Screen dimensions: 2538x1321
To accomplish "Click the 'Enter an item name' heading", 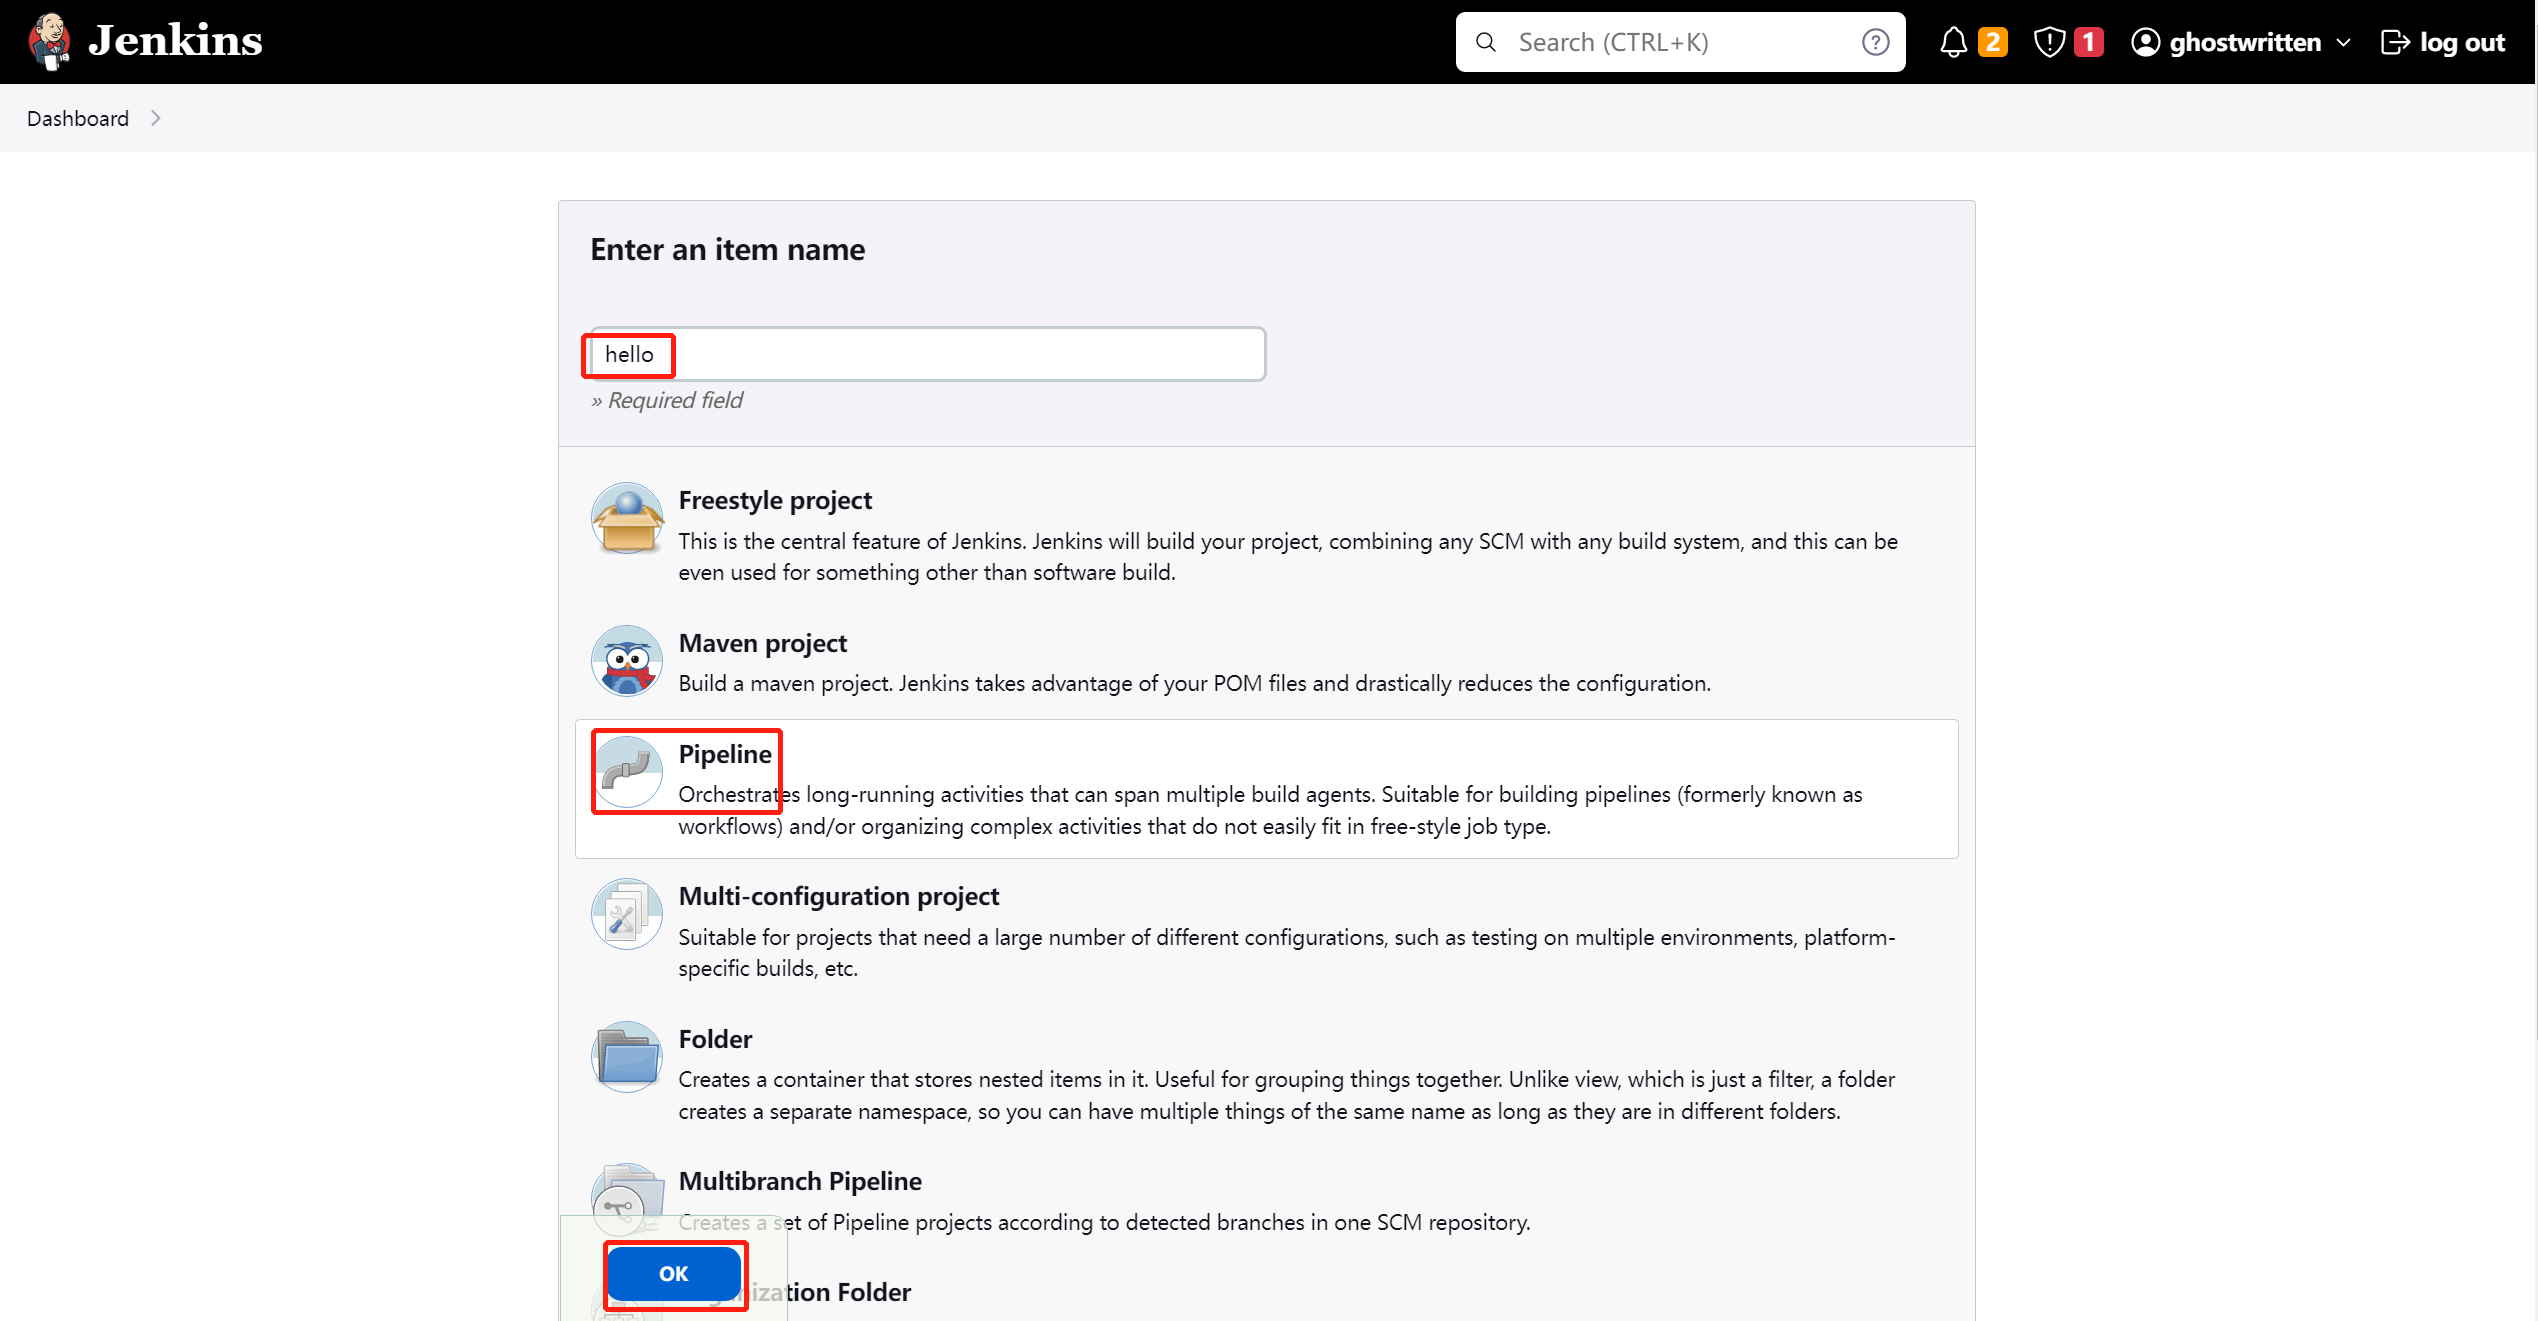I will click(728, 249).
